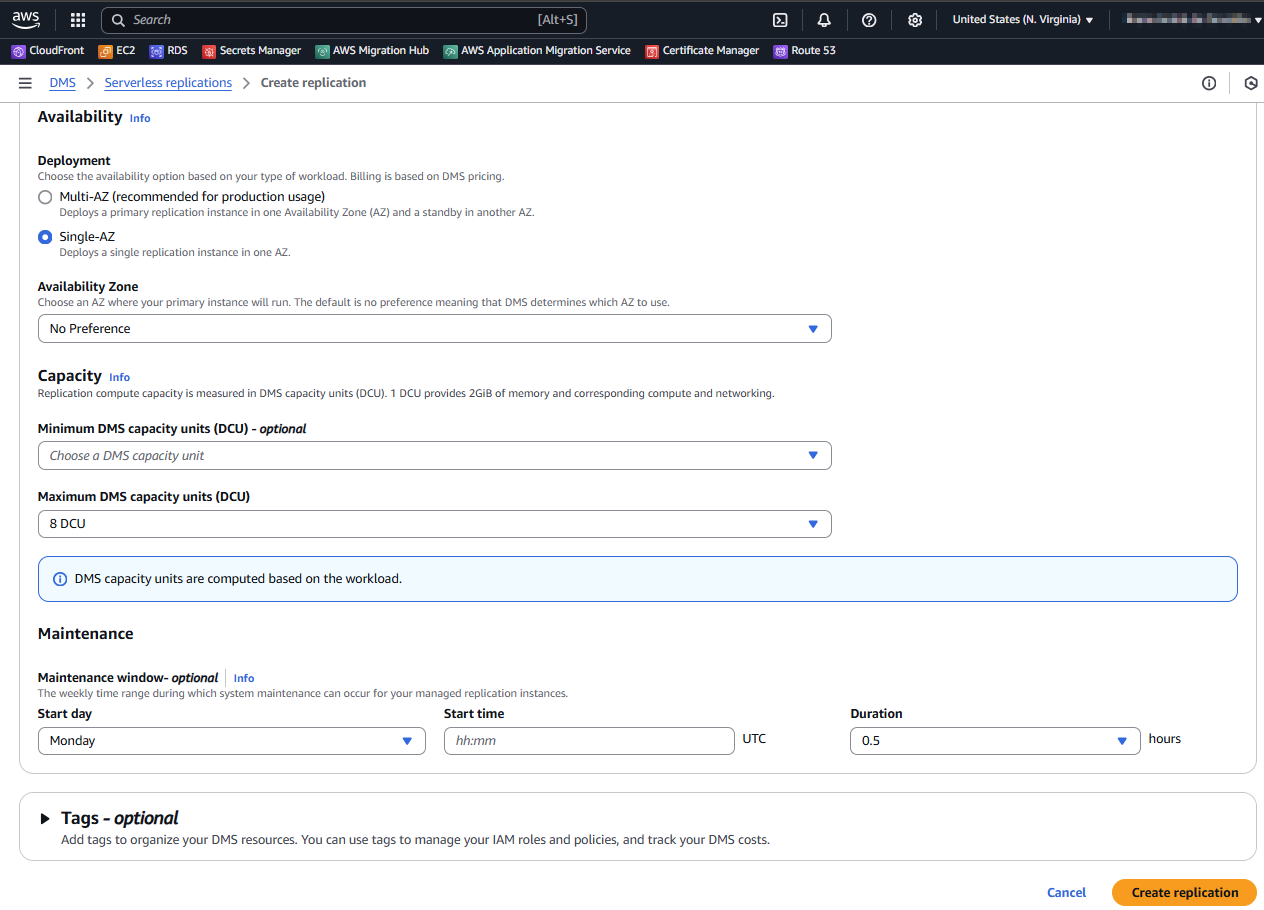The height and width of the screenshot is (910, 1264).
Task: Select the Single-AZ deployment option
Action: click(45, 237)
